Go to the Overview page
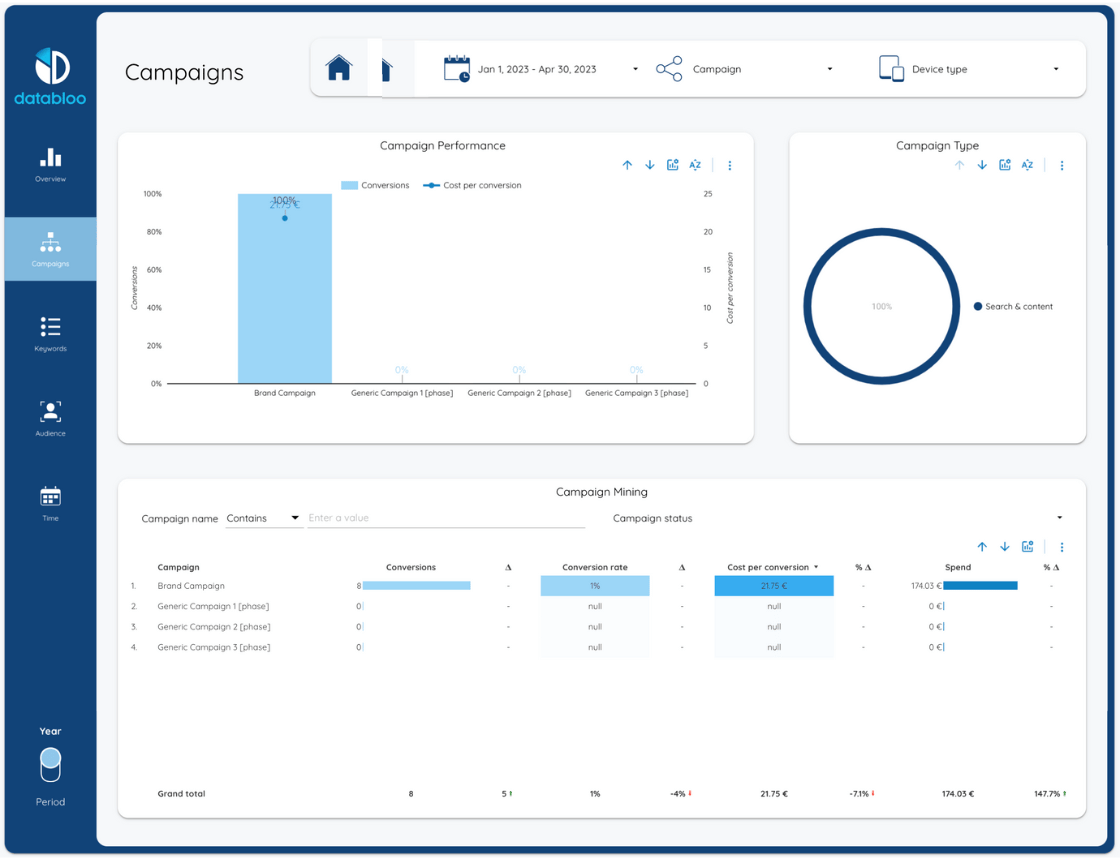 click(50, 165)
